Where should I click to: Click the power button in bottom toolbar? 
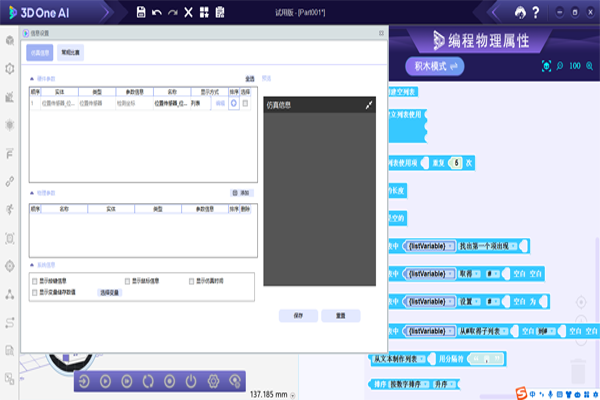coord(190,381)
